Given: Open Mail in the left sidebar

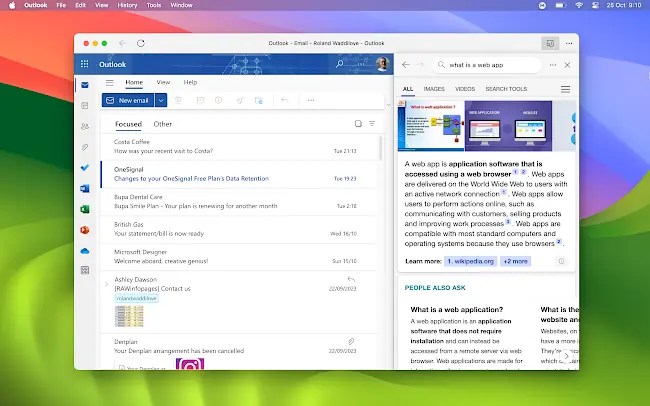Looking at the screenshot, I should (x=85, y=85).
